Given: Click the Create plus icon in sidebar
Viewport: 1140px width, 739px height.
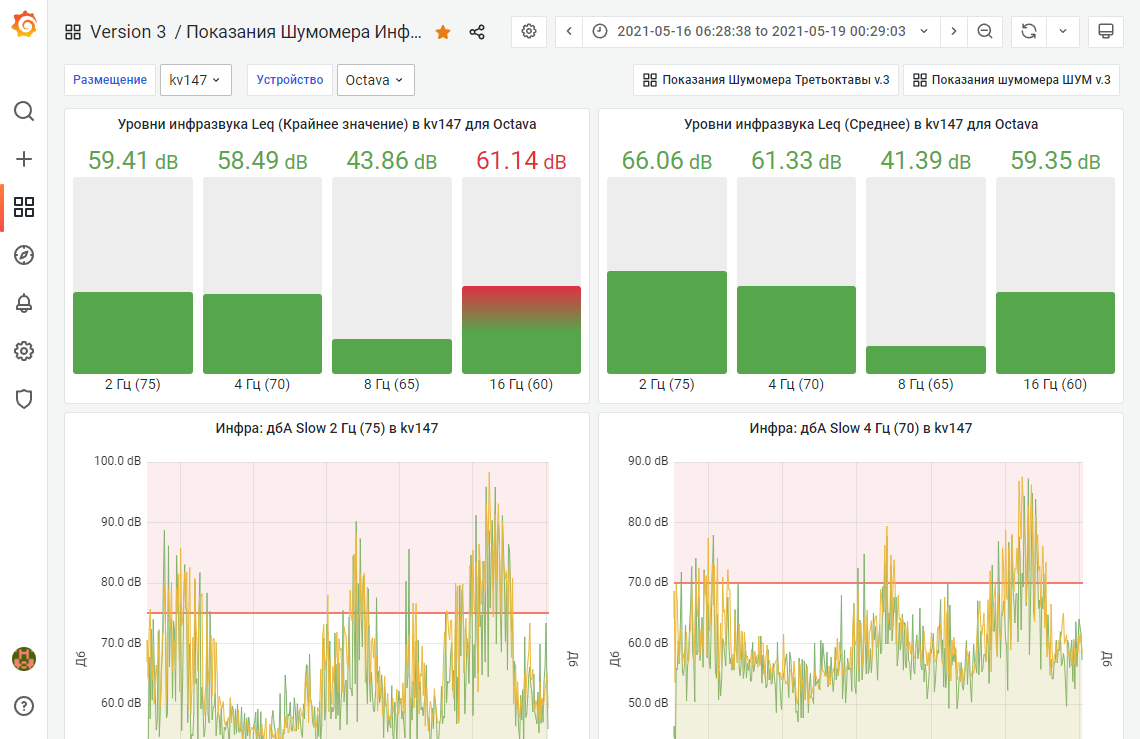Looking at the screenshot, I should (x=24, y=159).
